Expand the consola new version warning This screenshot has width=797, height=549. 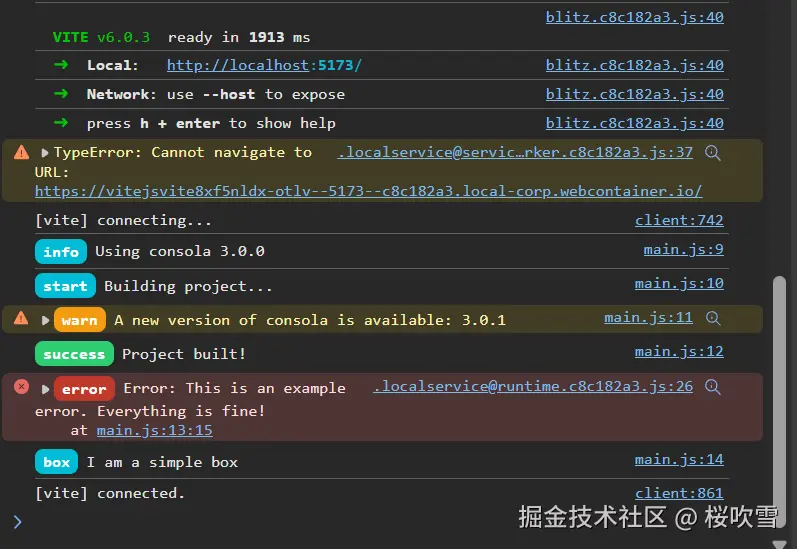tap(45, 320)
